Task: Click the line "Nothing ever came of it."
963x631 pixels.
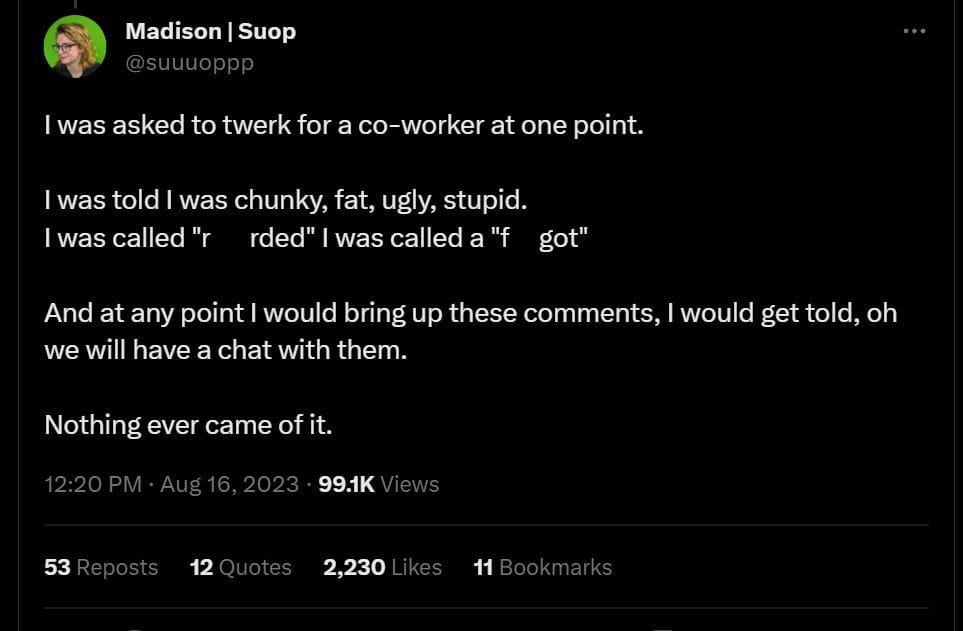Action: (x=188, y=425)
